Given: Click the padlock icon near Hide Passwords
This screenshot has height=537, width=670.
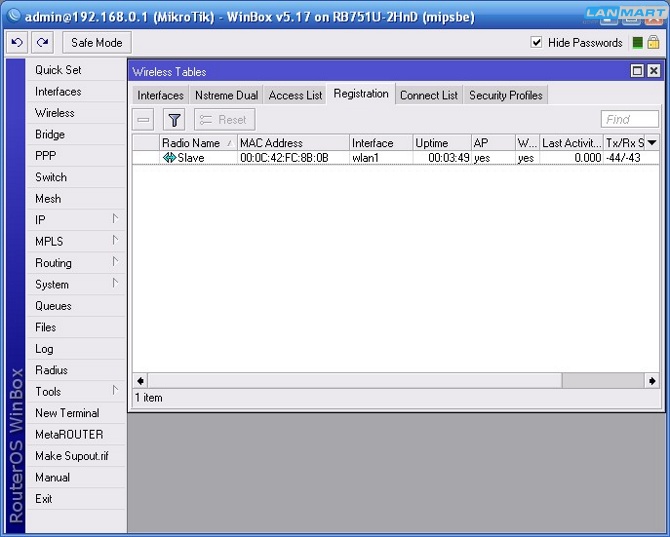Looking at the screenshot, I should tap(653, 42).
